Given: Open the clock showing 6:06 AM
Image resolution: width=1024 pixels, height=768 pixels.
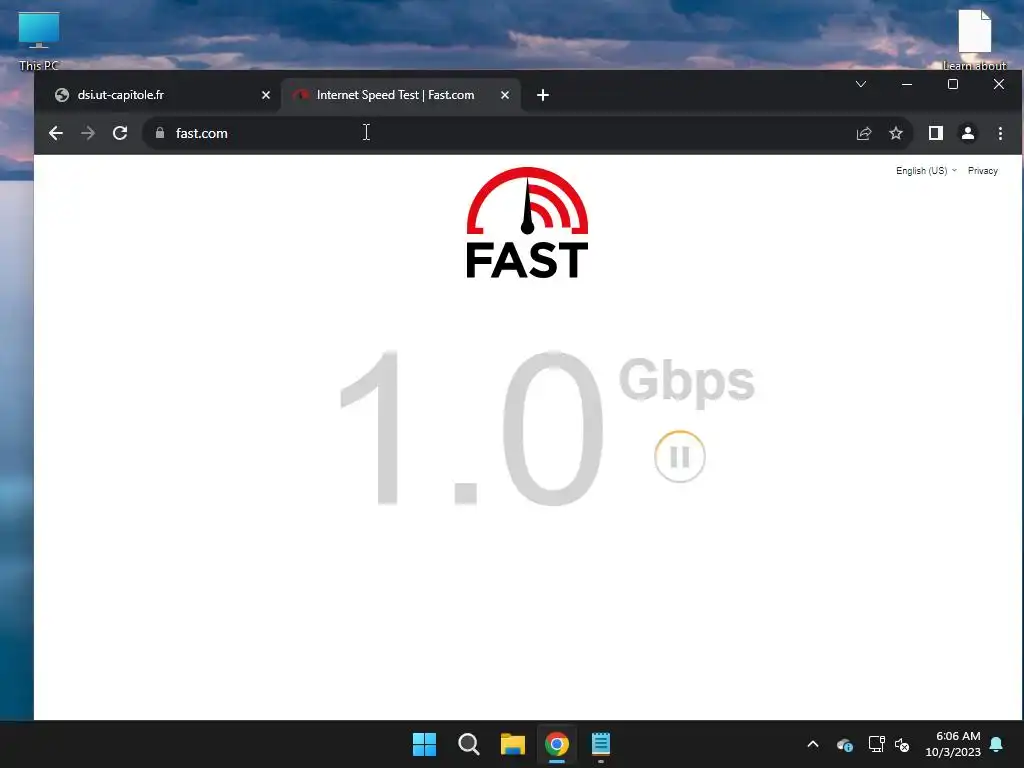Looking at the screenshot, I should coord(953,744).
